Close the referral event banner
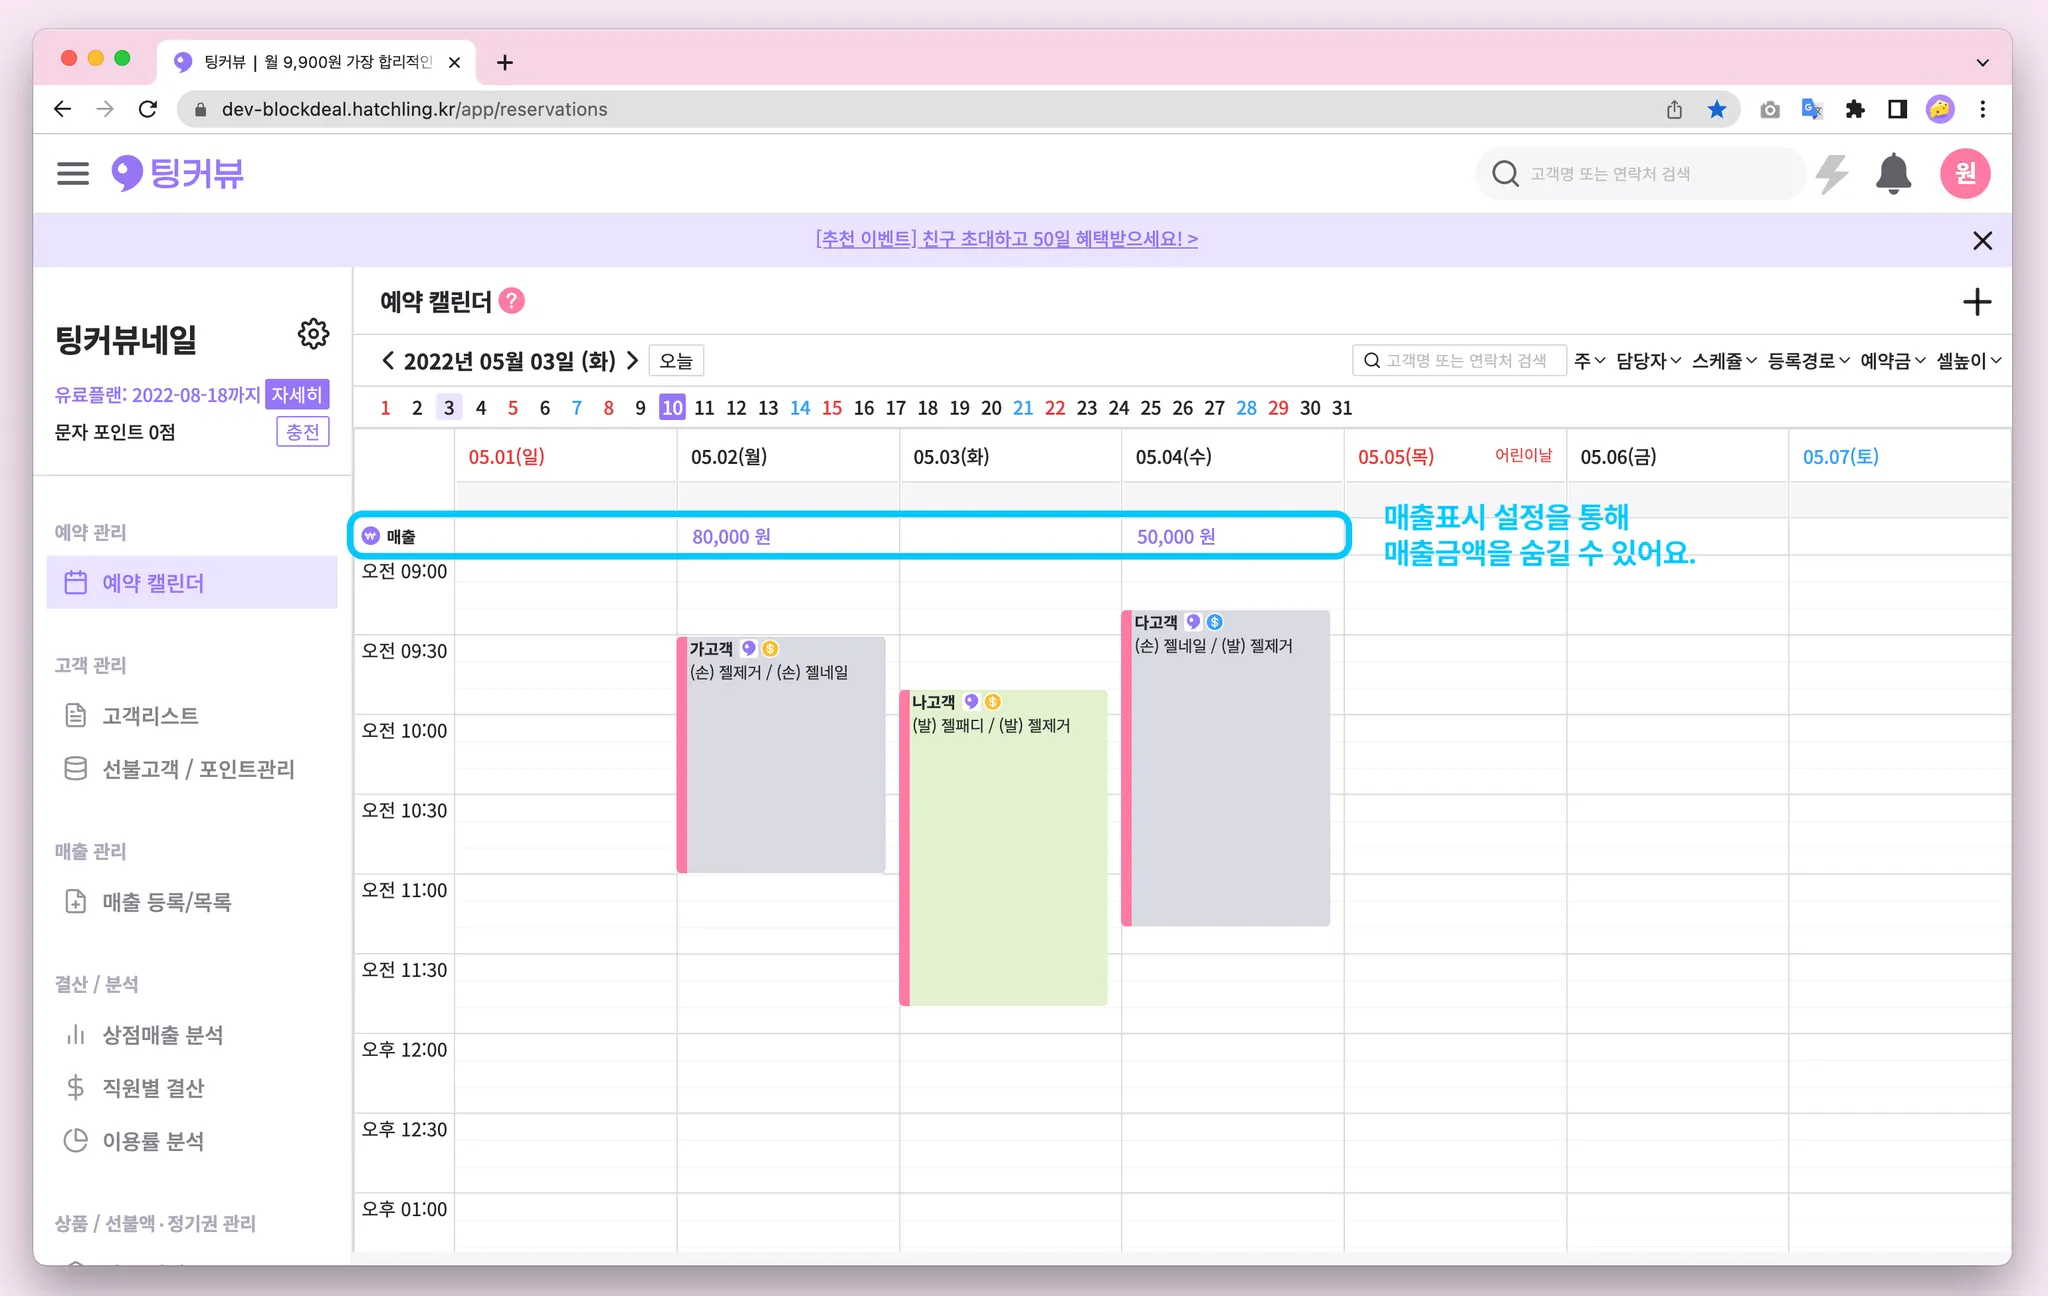Image resolution: width=2048 pixels, height=1296 pixels. pyautogui.click(x=1982, y=240)
